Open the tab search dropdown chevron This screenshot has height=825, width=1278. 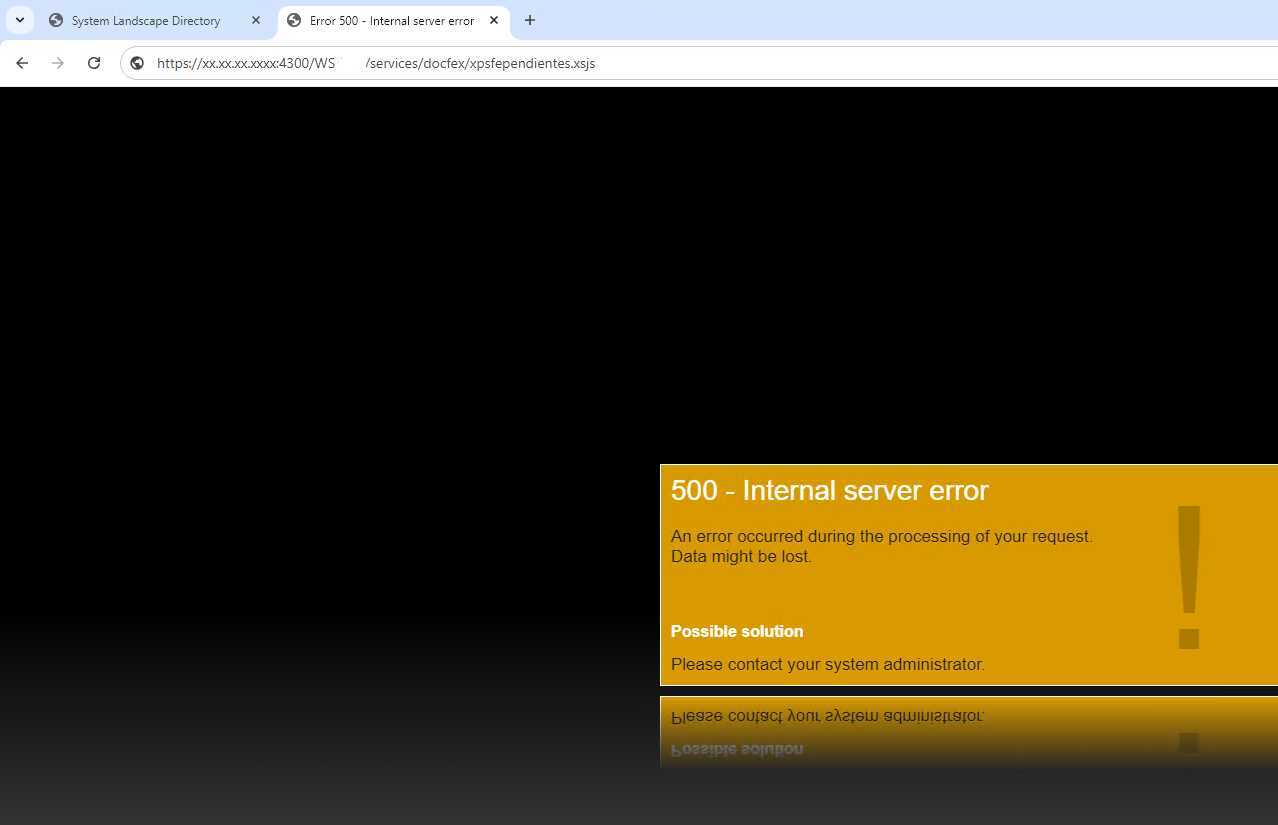click(x=19, y=20)
